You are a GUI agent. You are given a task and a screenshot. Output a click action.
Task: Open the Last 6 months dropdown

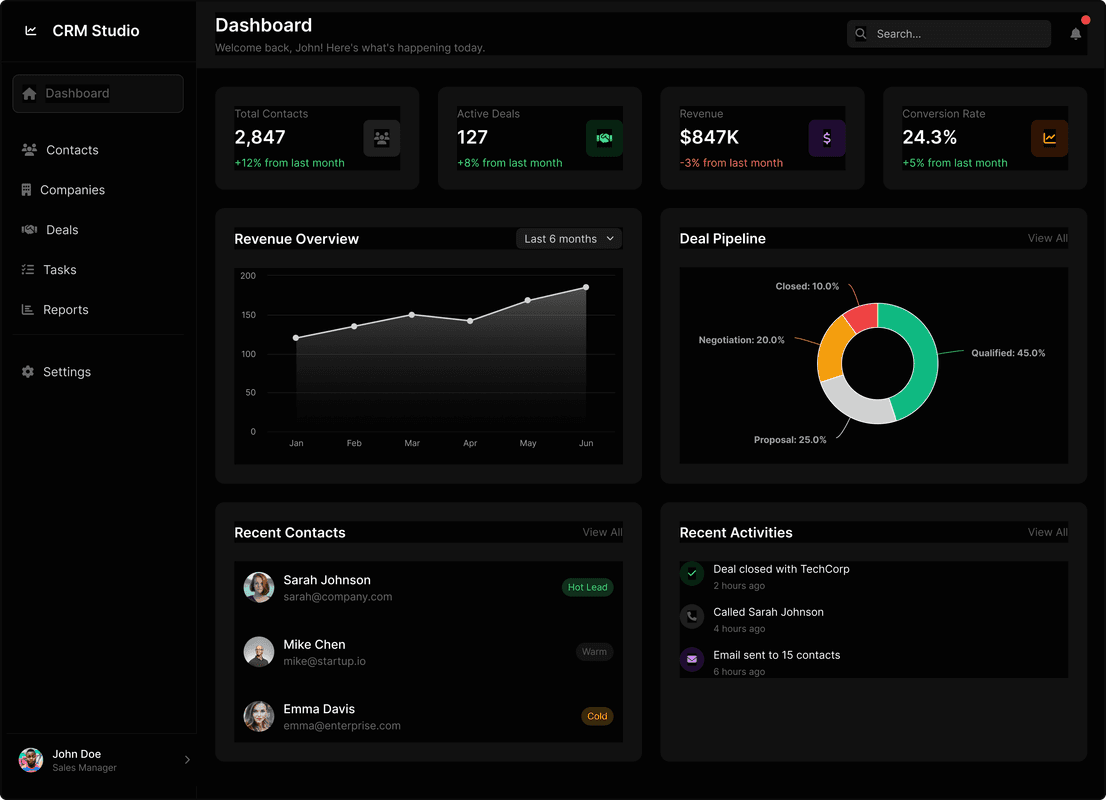[568, 238]
